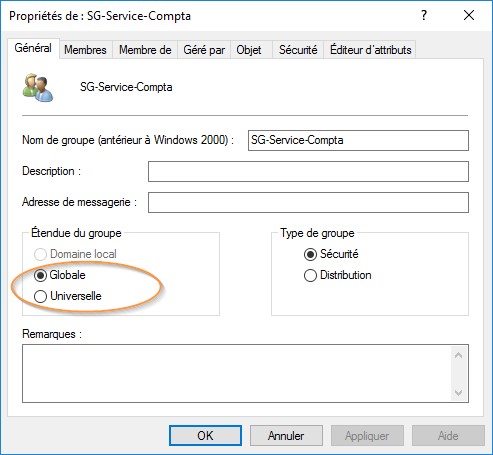Click the Remarques scrollbar down arrow
Viewport: 493px width, 455px height.
pyautogui.click(x=458, y=392)
